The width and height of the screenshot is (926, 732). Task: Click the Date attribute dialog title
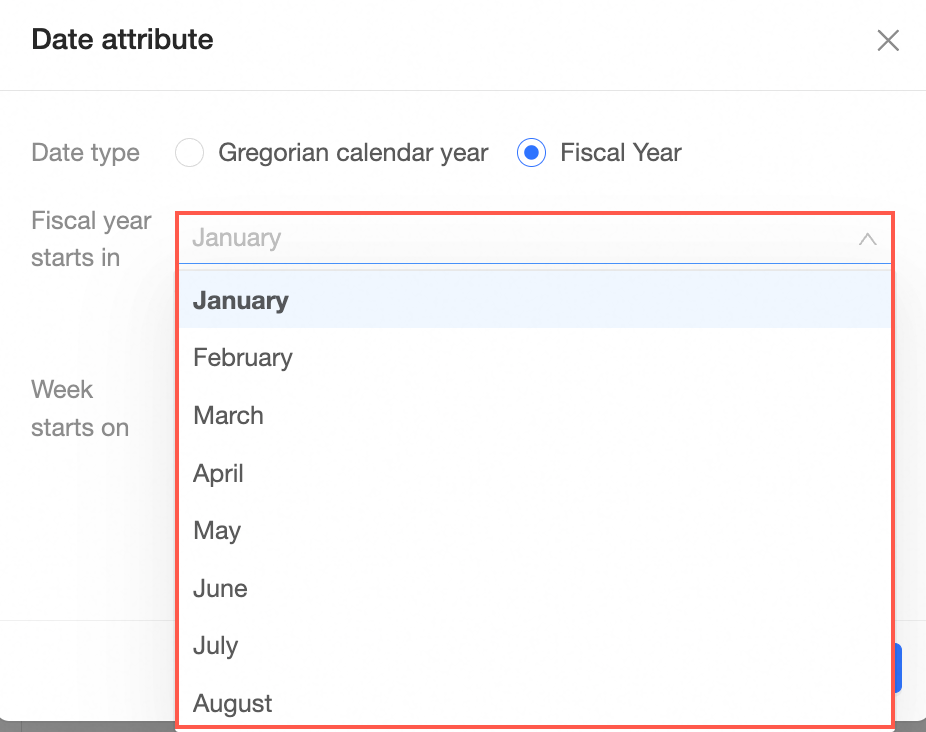(122, 40)
